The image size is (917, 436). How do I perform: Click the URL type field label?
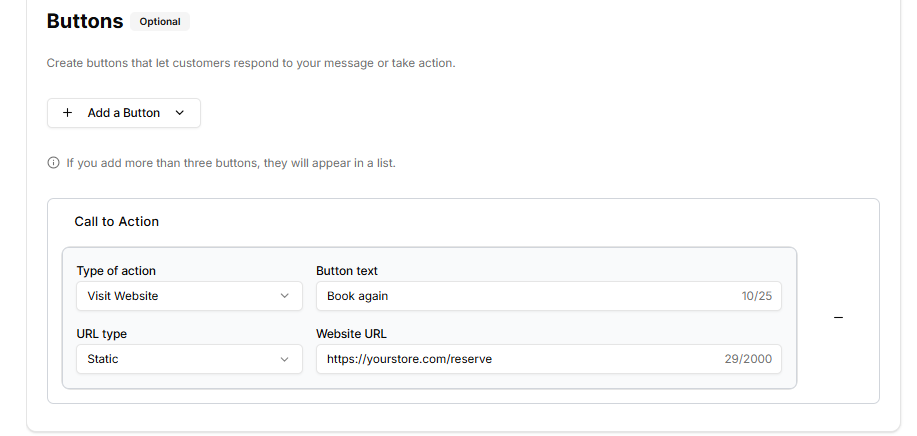(x=102, y=334)
